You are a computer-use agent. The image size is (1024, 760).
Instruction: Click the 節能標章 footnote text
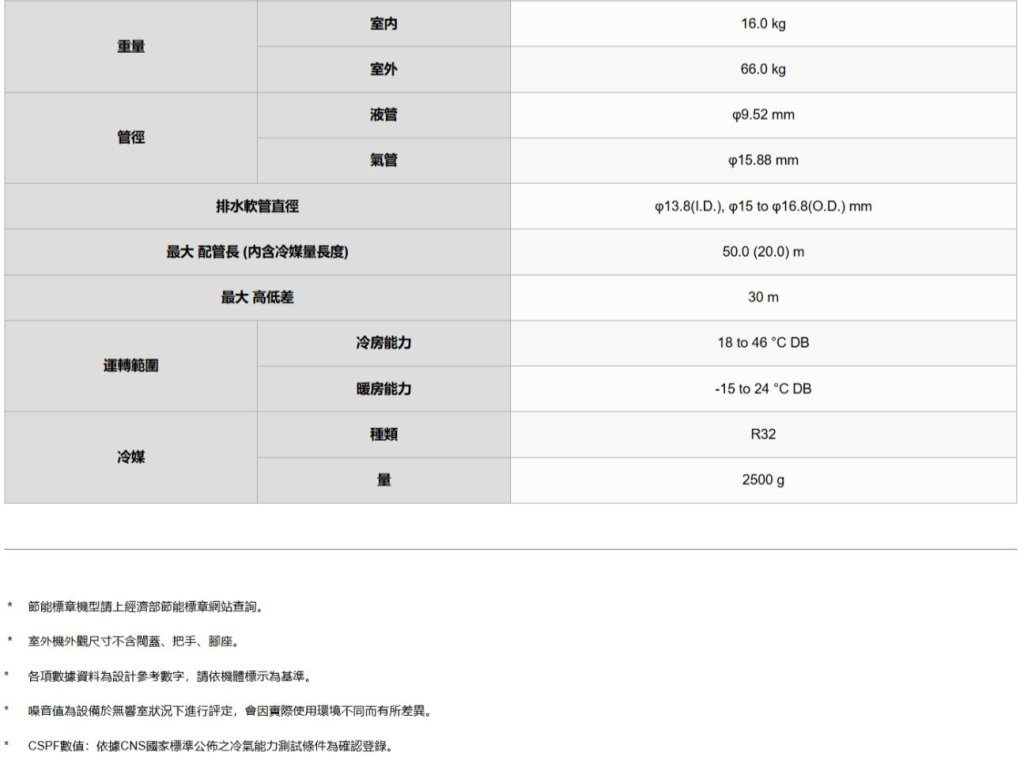pos(146,606)
